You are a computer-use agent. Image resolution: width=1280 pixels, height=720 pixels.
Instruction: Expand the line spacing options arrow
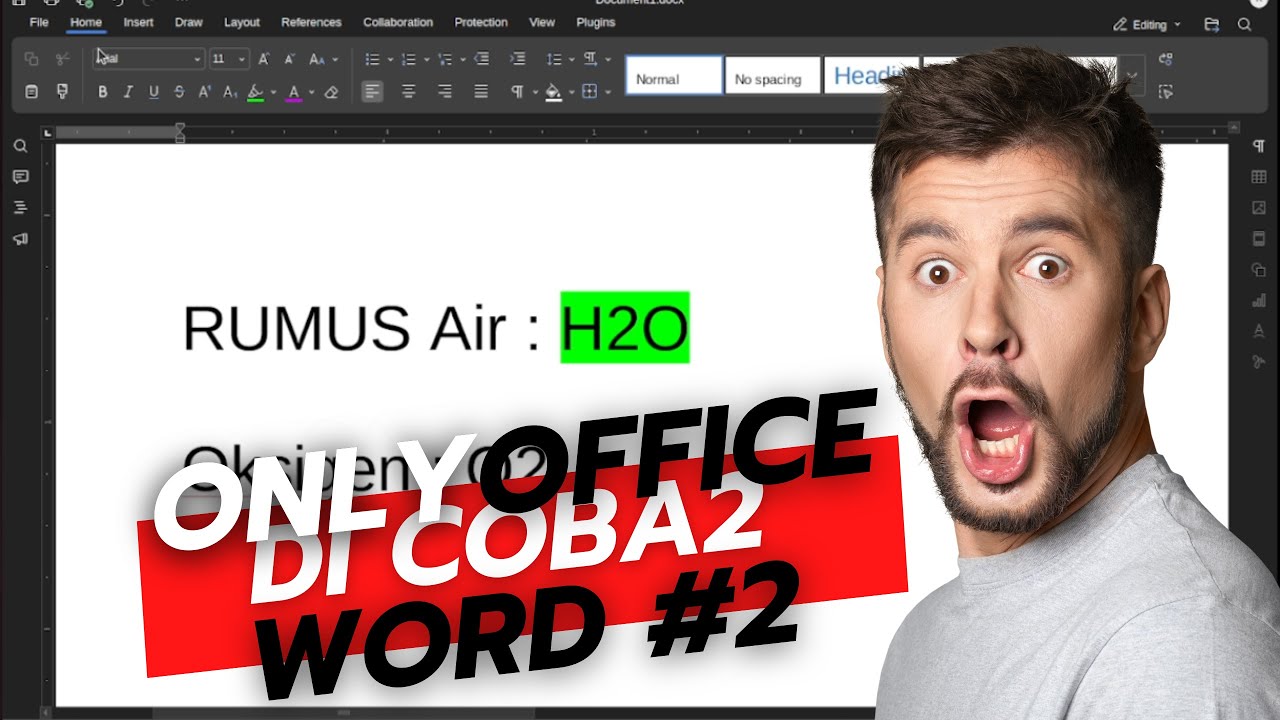[x=571, y=59]
